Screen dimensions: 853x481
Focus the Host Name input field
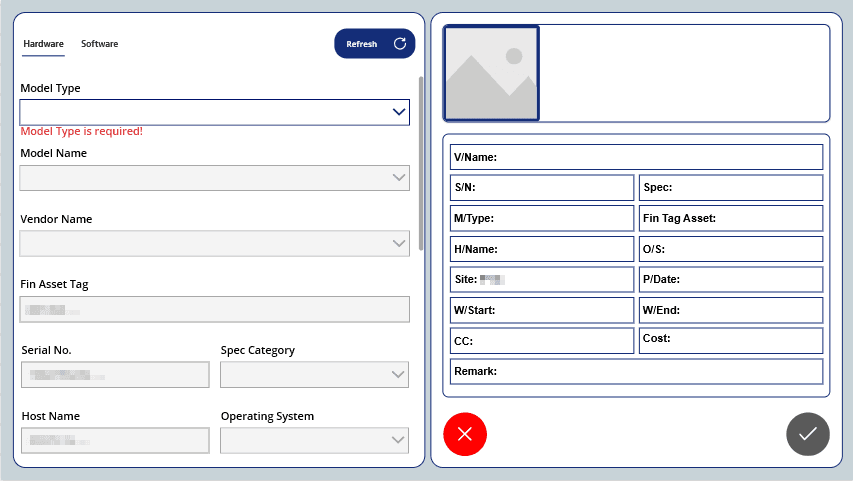coord(115,441)
